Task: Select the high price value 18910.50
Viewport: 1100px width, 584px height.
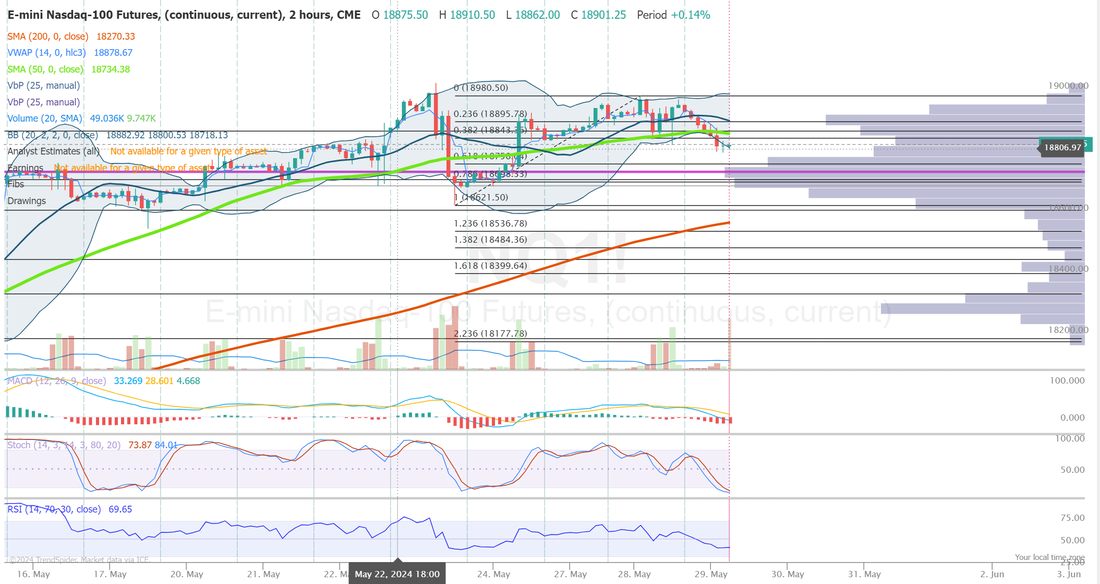Action: pos(472,15)
